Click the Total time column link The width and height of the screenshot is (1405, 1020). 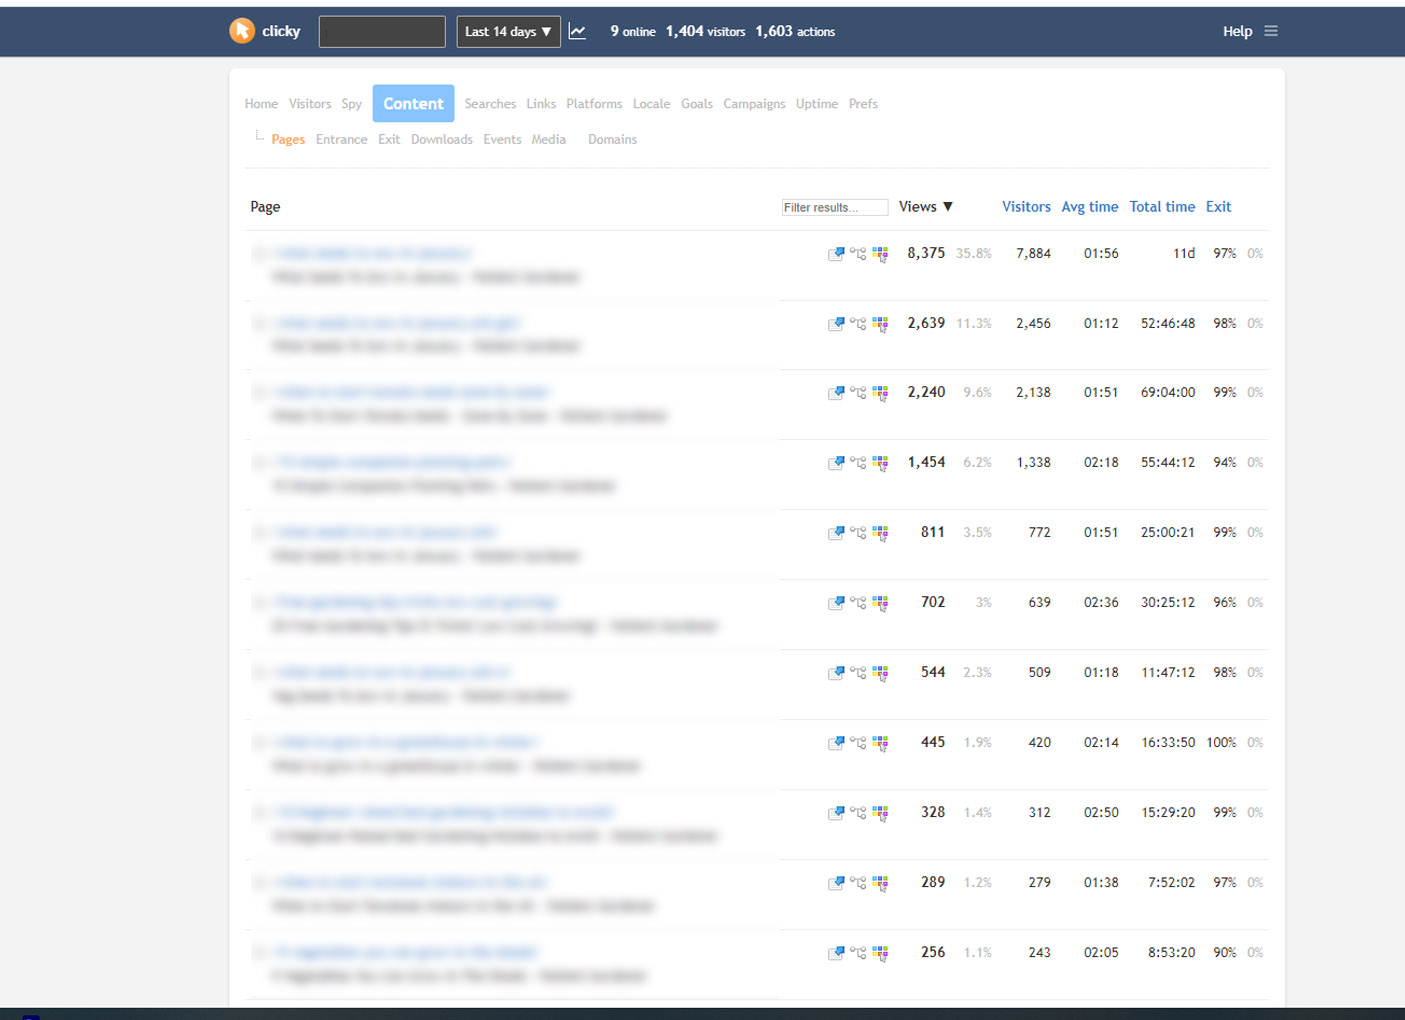point(1162,207)
